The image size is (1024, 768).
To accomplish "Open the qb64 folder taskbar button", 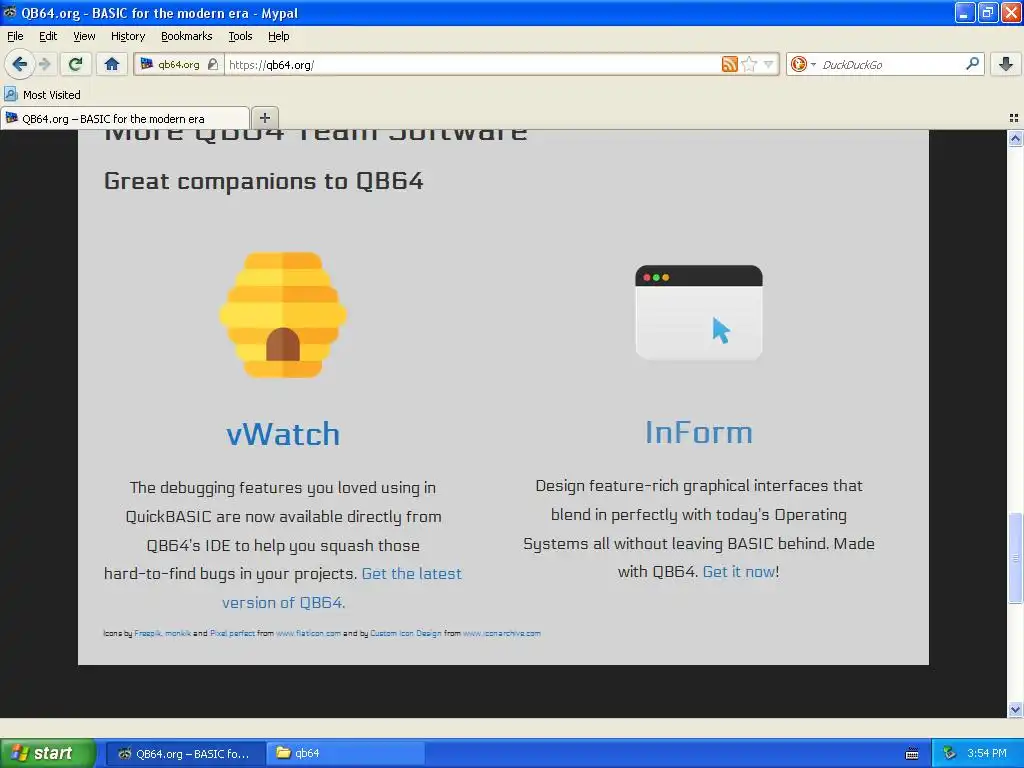I will [345, 754].
